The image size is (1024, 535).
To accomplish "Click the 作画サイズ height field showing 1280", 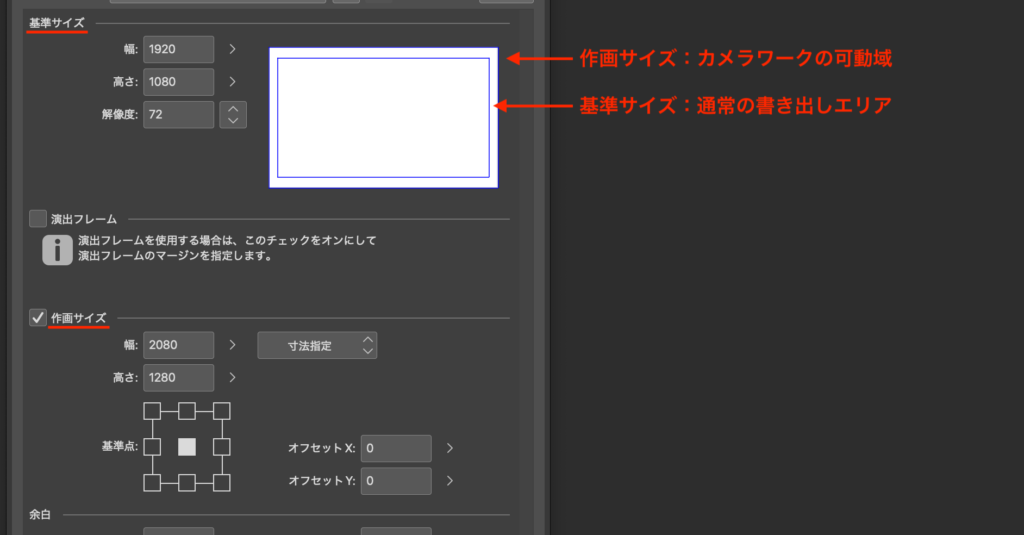I will tap(178, 378).
